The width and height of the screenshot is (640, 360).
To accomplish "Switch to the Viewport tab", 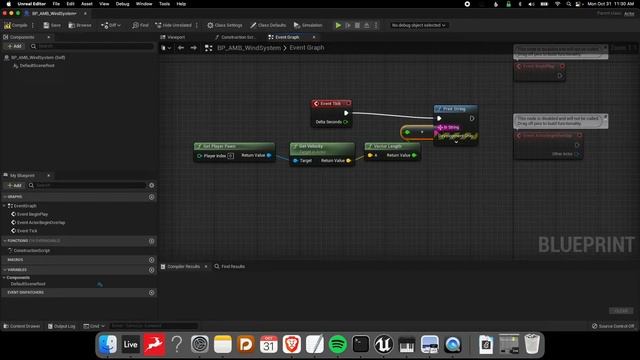I will [x=176, y=37].
